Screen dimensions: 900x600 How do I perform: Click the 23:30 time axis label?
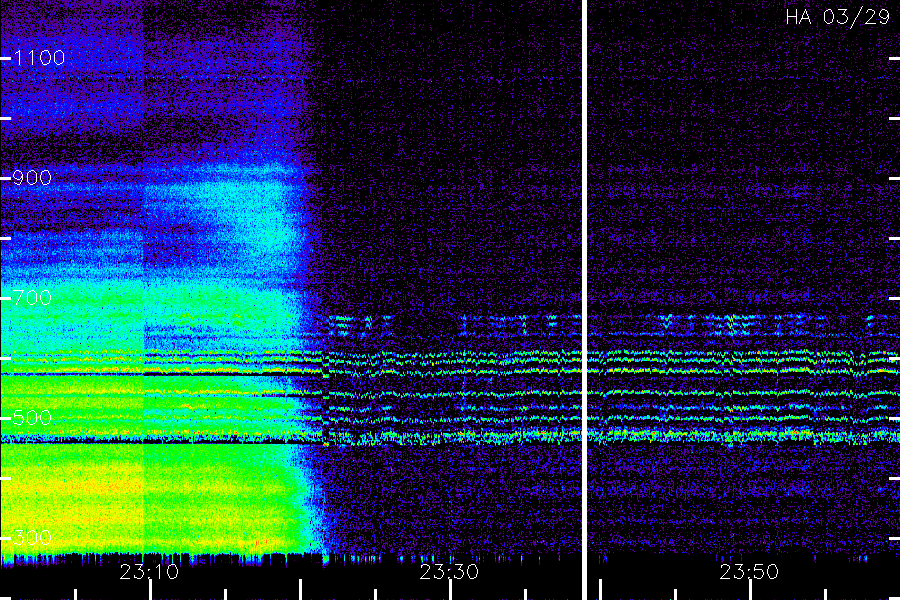point(449,572)
